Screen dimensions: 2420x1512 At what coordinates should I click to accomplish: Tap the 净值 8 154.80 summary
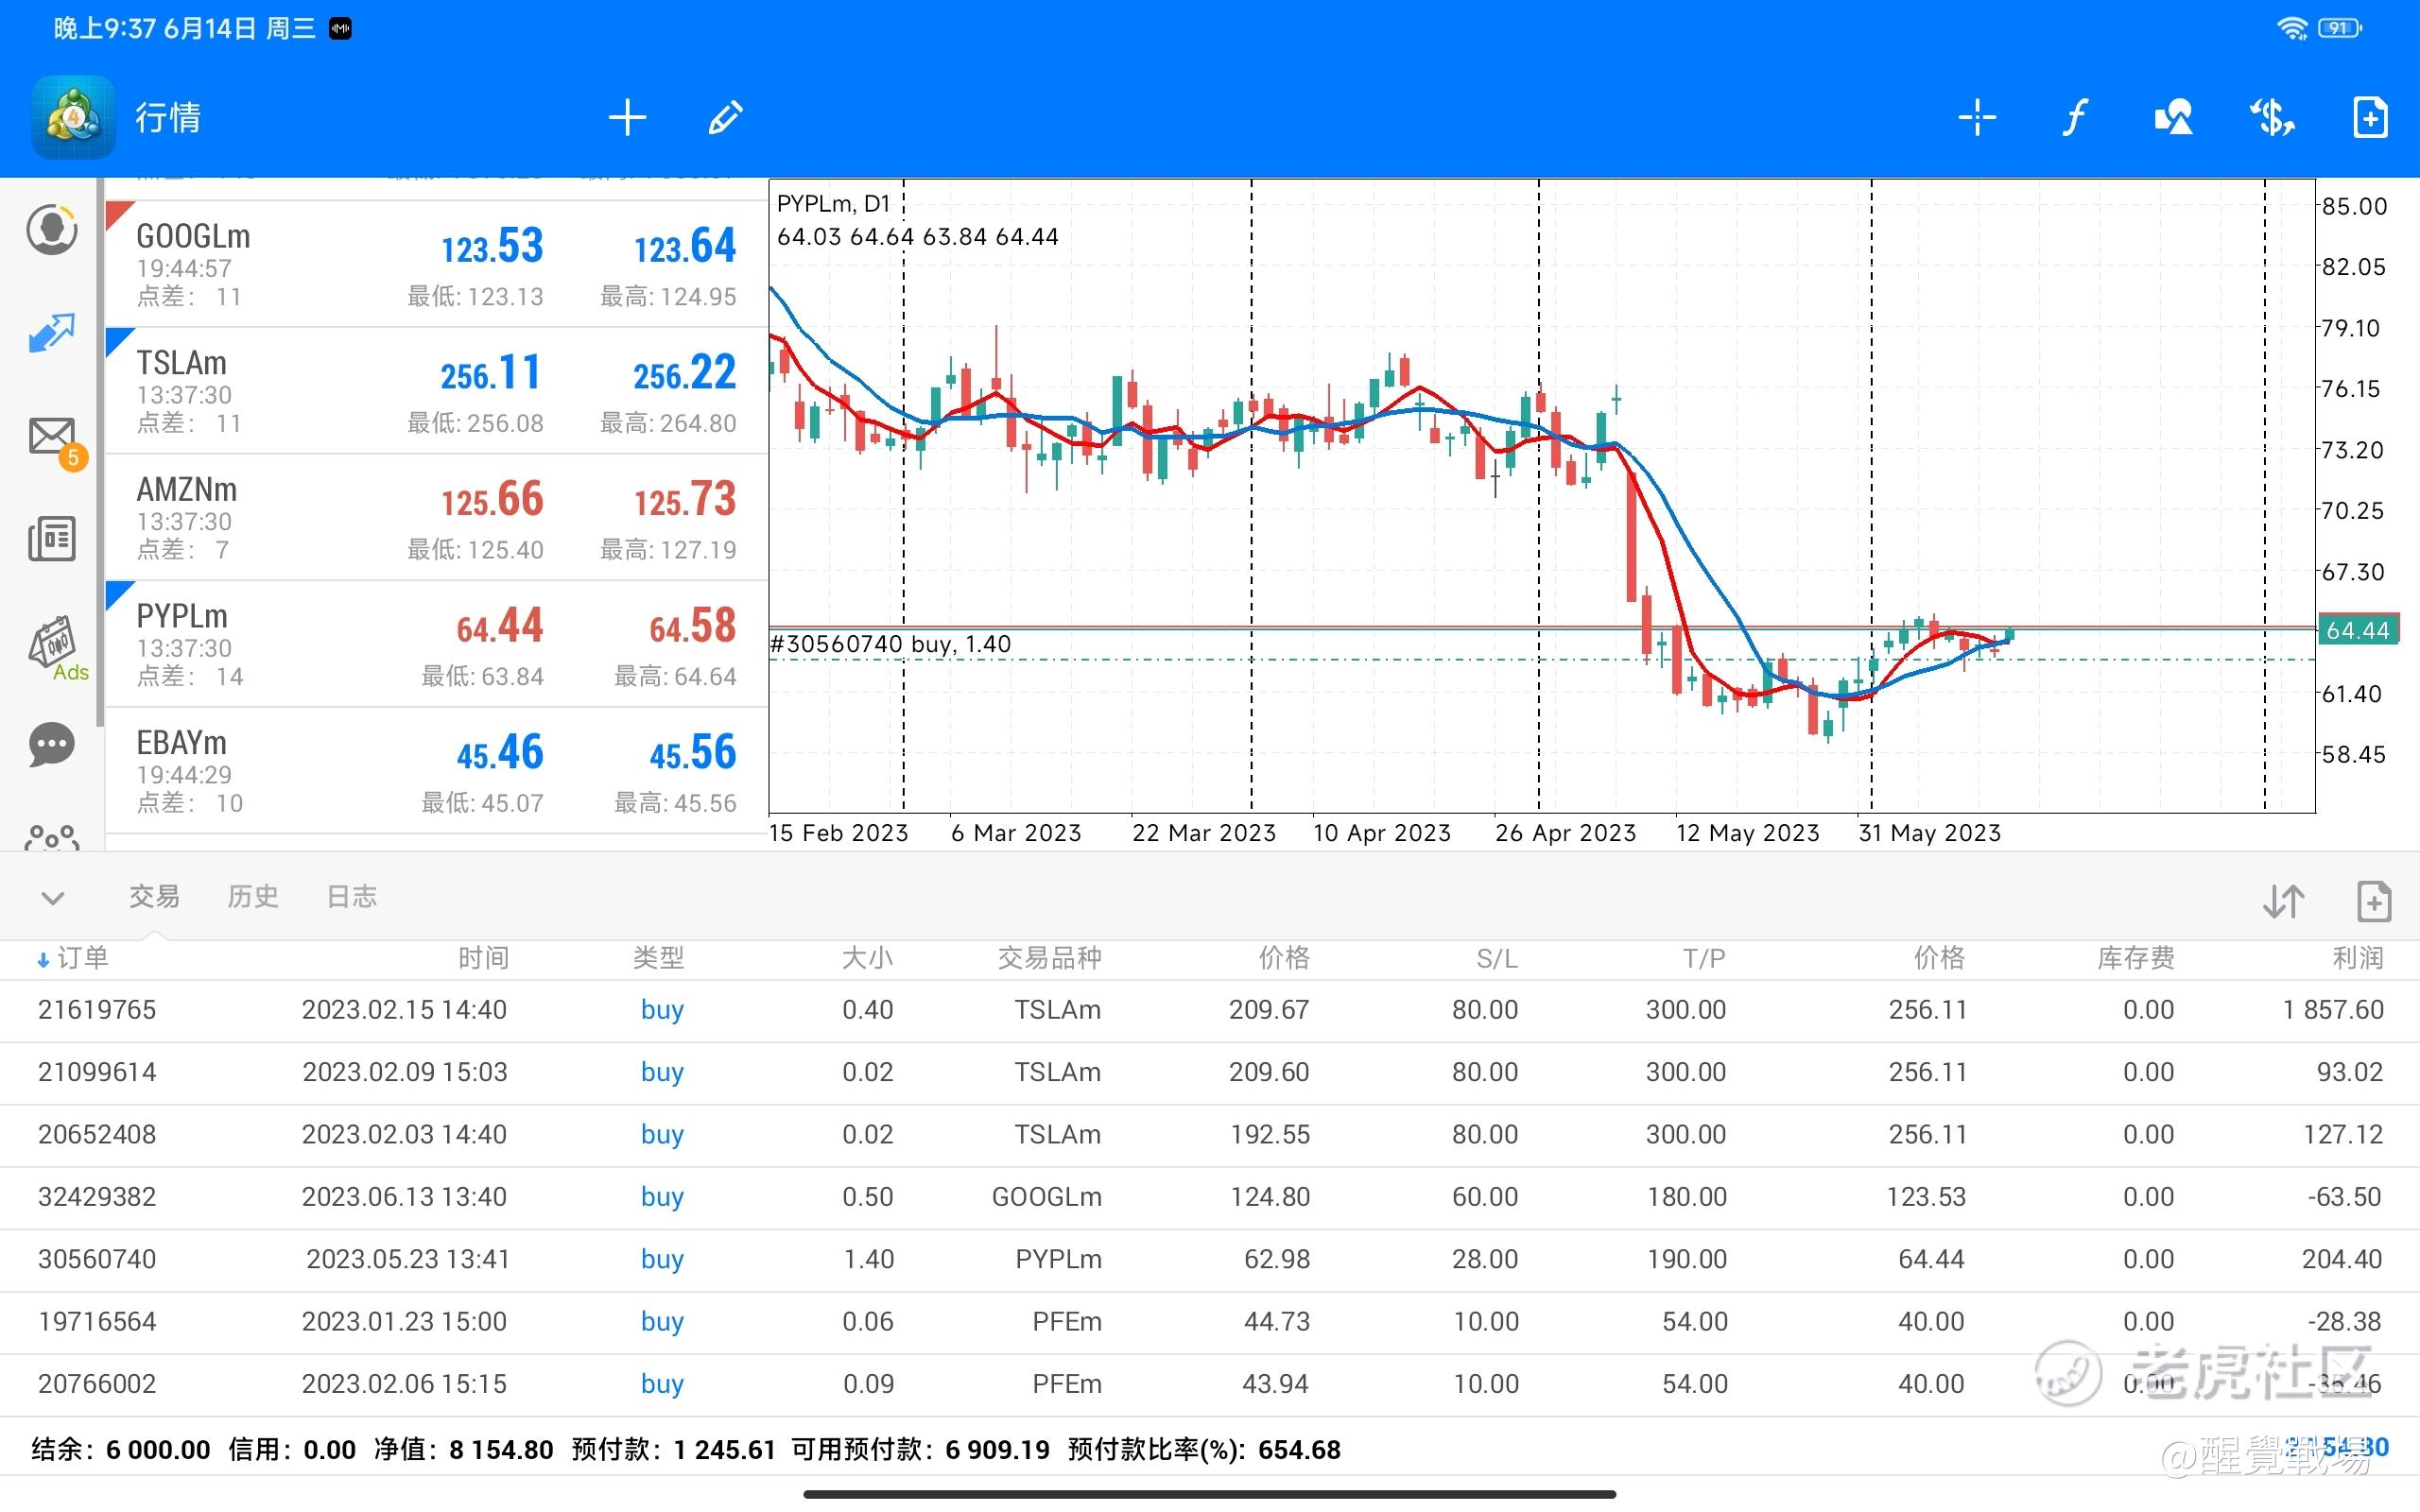[x=463, y=1449]
